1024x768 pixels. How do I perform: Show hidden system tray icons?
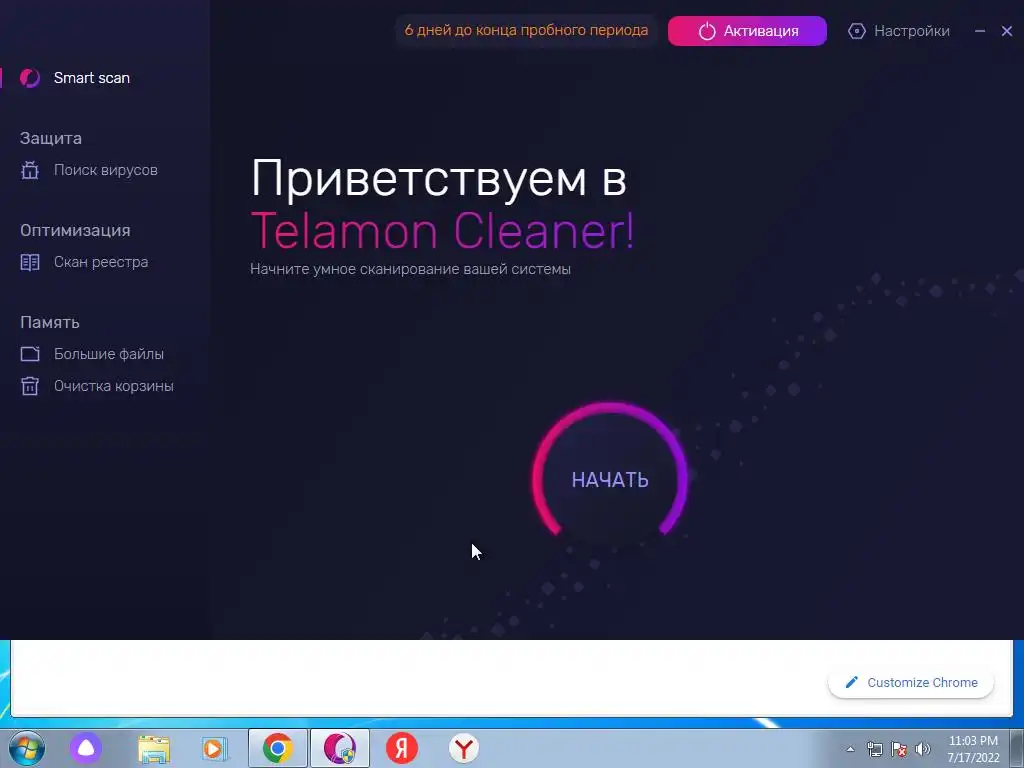(850, 749)
